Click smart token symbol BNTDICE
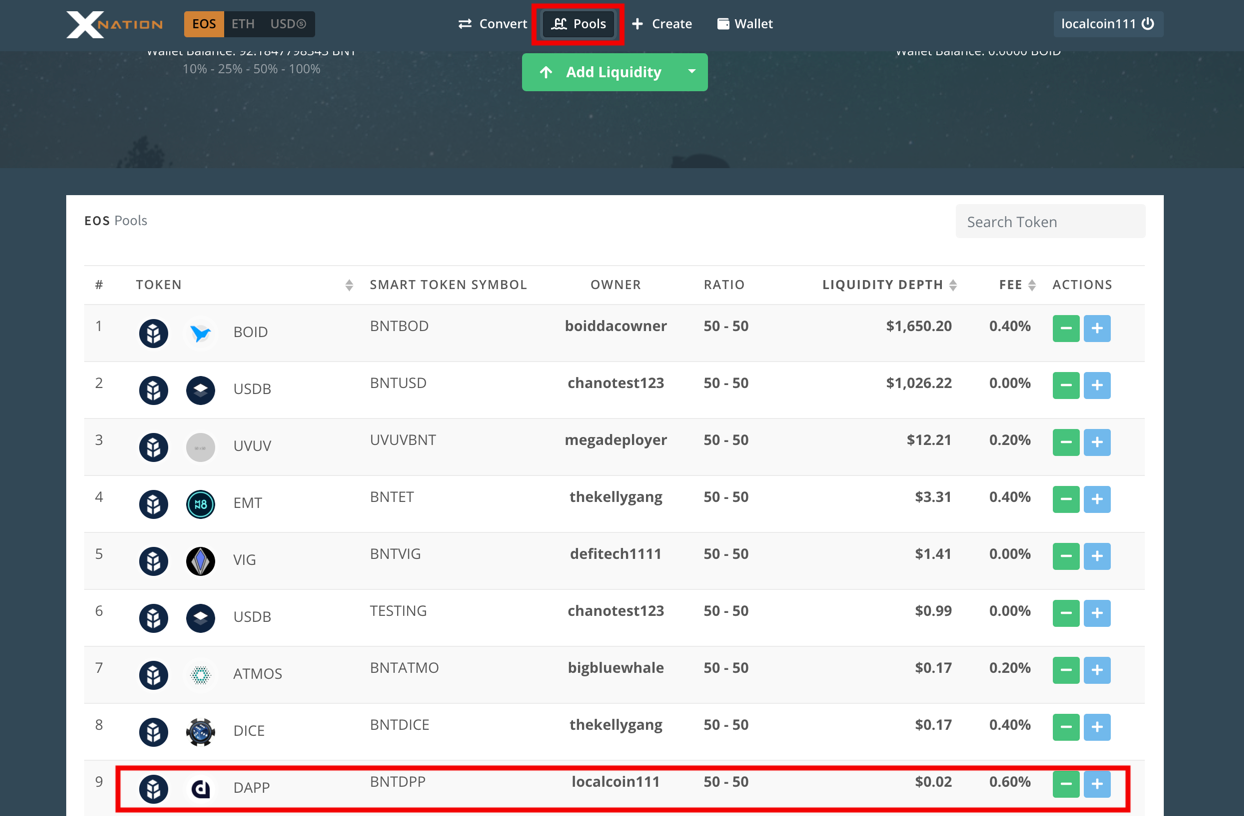 coord(400,725)
